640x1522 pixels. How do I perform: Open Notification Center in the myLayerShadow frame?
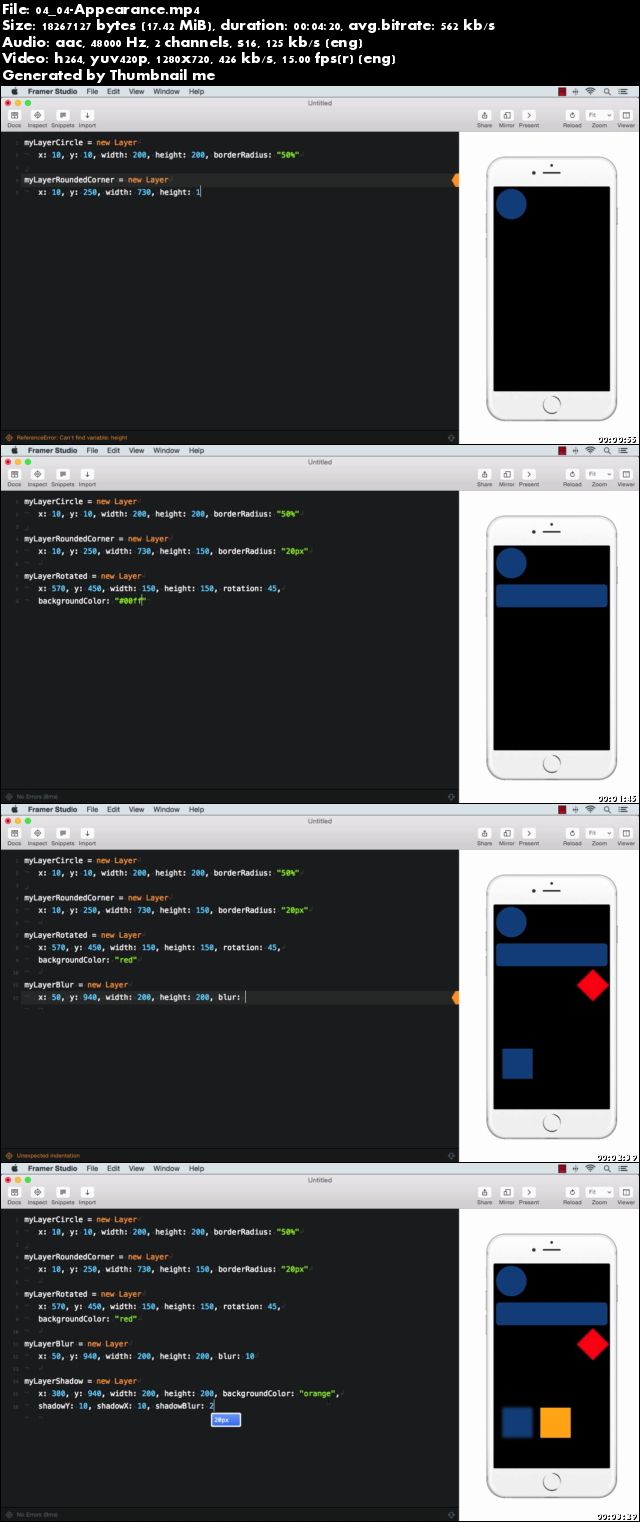[625, 1168]
